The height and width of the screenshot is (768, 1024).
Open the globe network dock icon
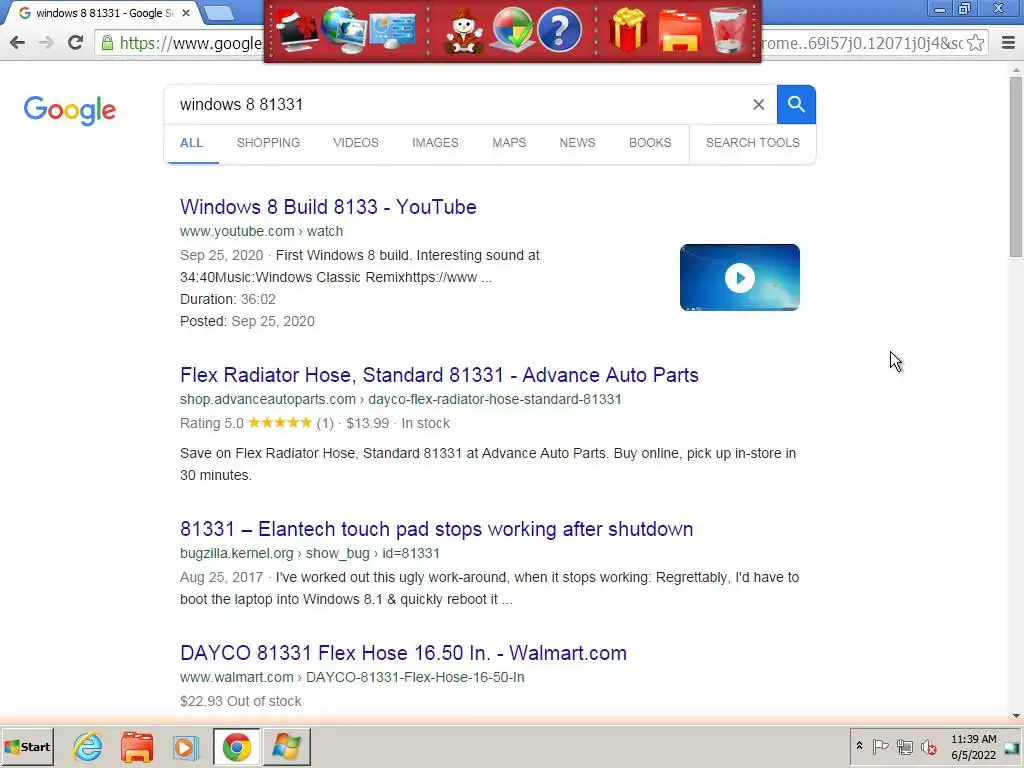344,30
